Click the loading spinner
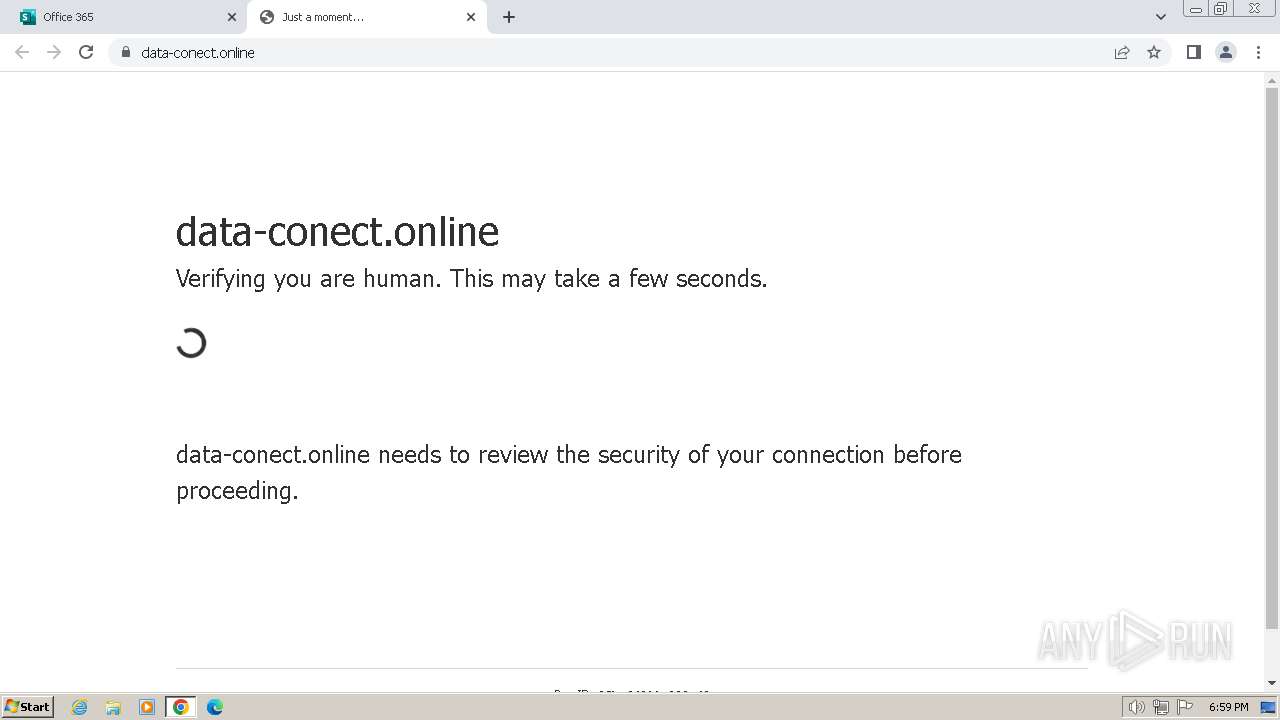 tap(191, 343)
